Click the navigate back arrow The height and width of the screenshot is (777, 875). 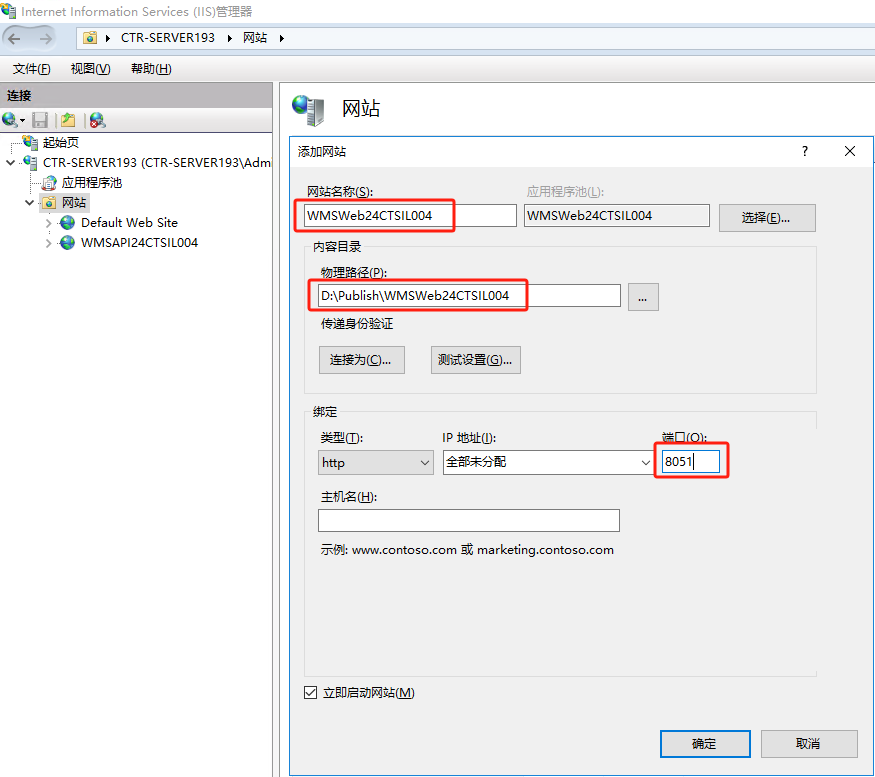pyautogui.click(x=15, y=38)
